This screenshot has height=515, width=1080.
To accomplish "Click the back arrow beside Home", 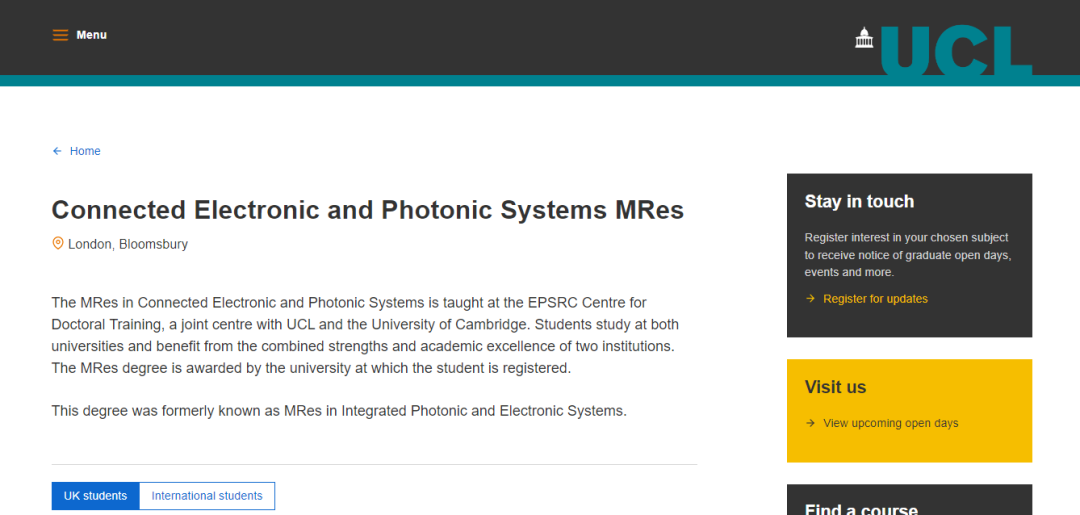I will point(57,151).
